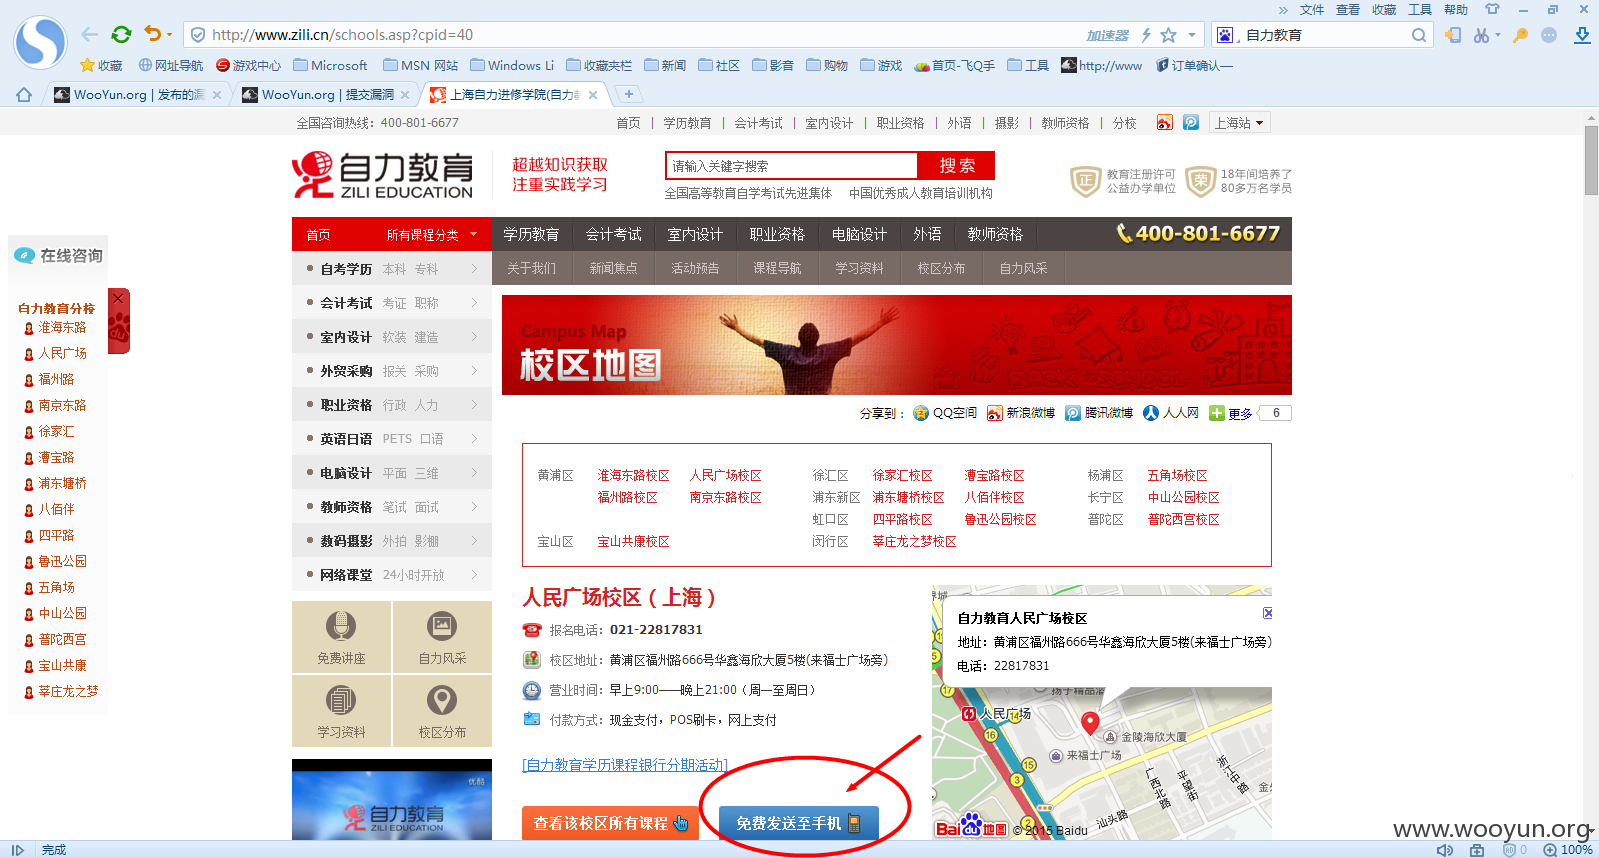Click the 自力风采 picture icon

(x=442, y=626)
